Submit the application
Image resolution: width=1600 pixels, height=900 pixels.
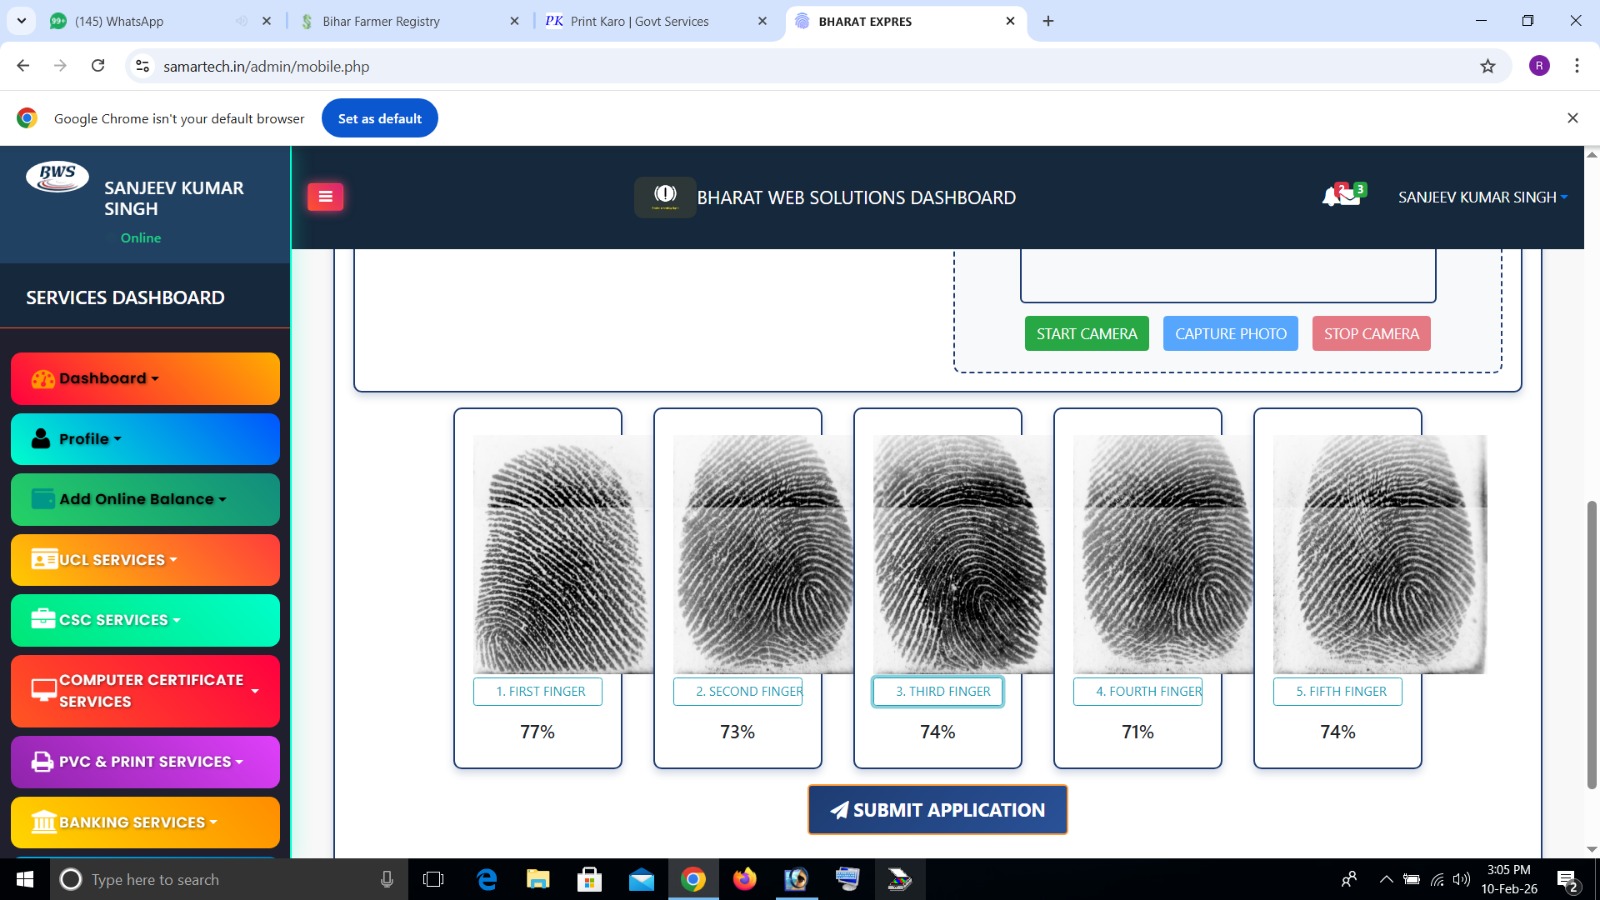[x=937, y=810]
